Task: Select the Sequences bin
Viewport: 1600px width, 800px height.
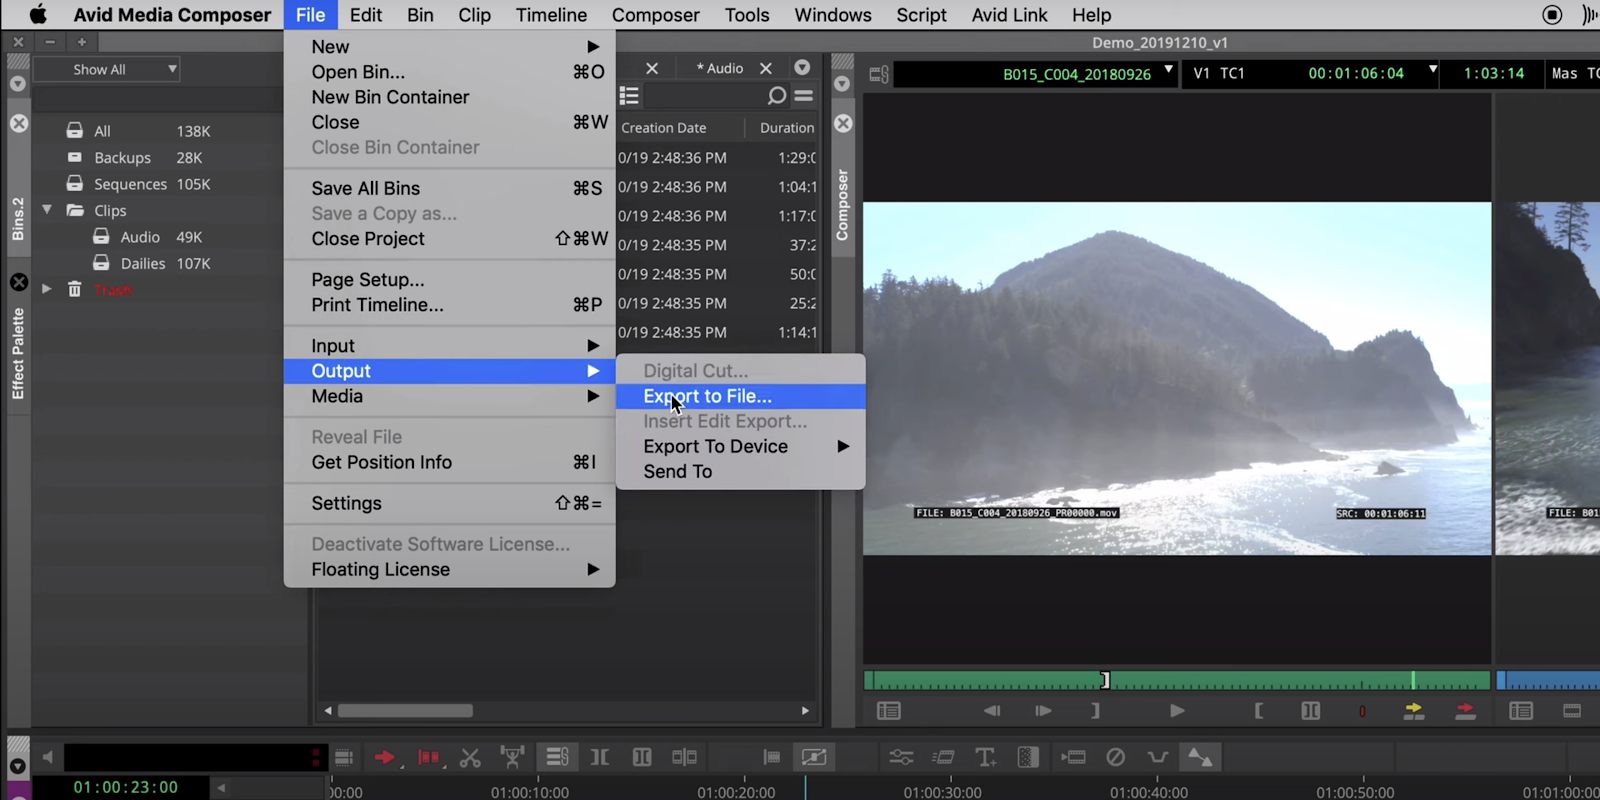Action: coord(130,184)
